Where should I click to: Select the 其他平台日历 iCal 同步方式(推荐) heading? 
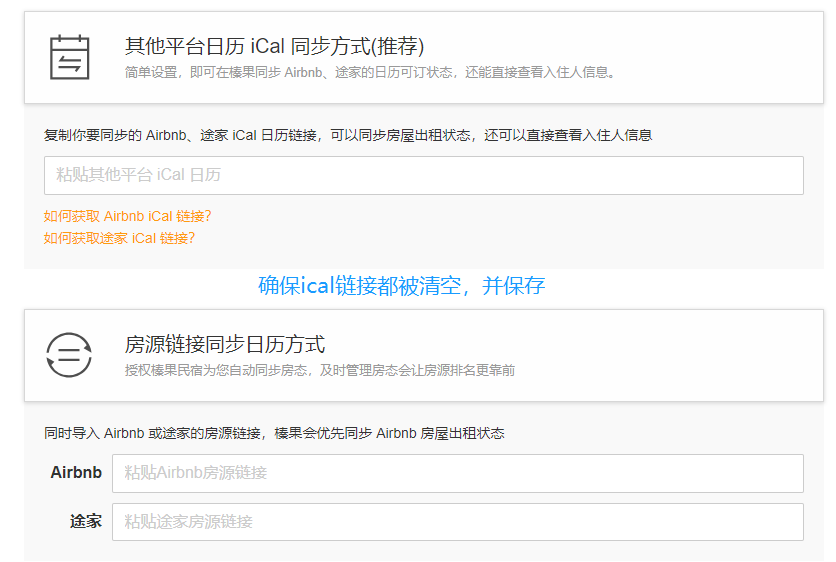coord(275,46)
